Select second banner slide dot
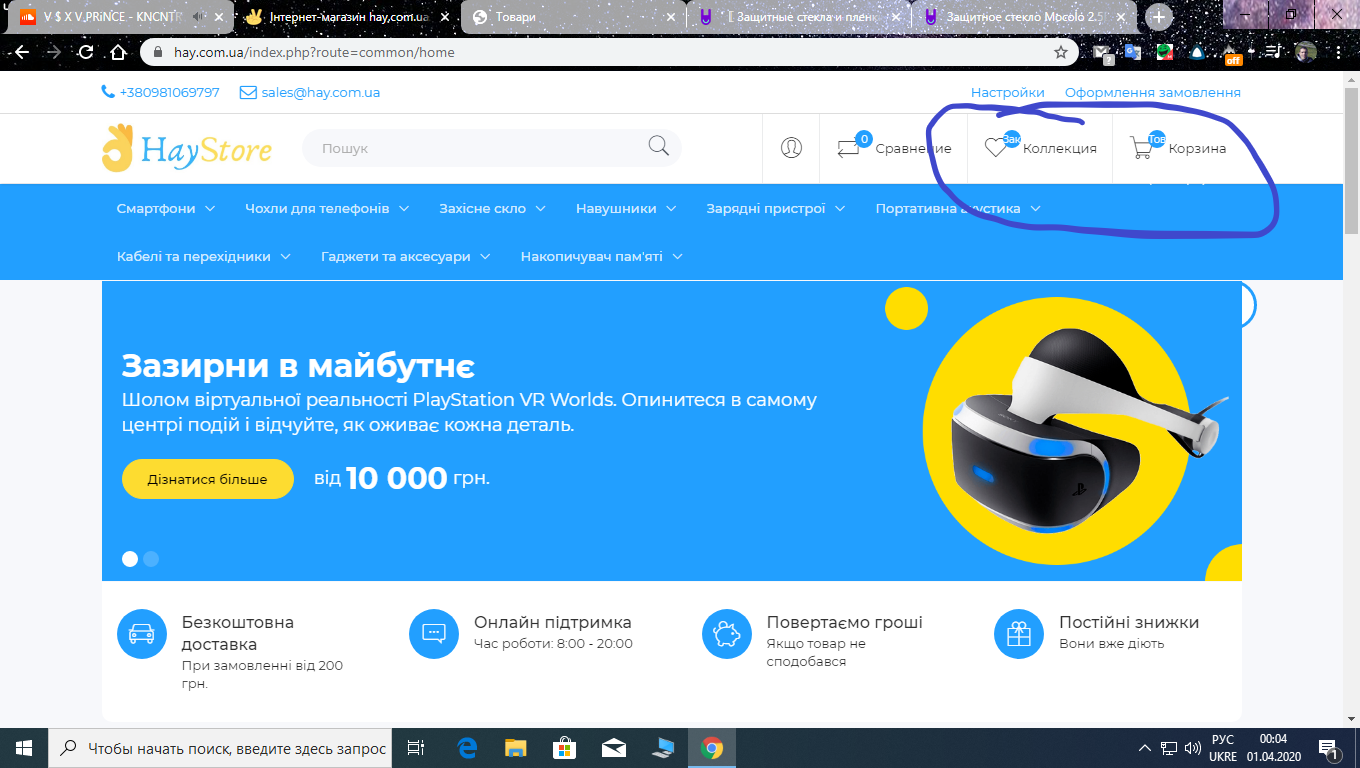The height and width of the screenshot is (768, 1360). (151, 559)
